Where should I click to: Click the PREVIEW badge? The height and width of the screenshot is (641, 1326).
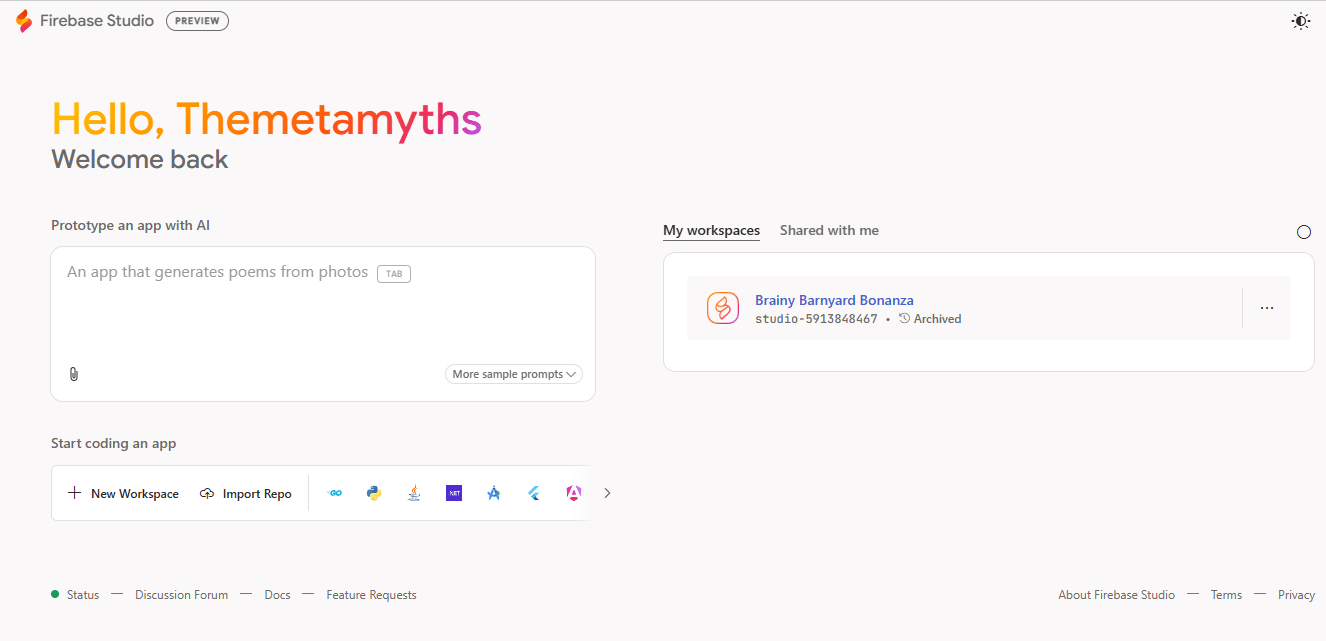click(197, 21)
